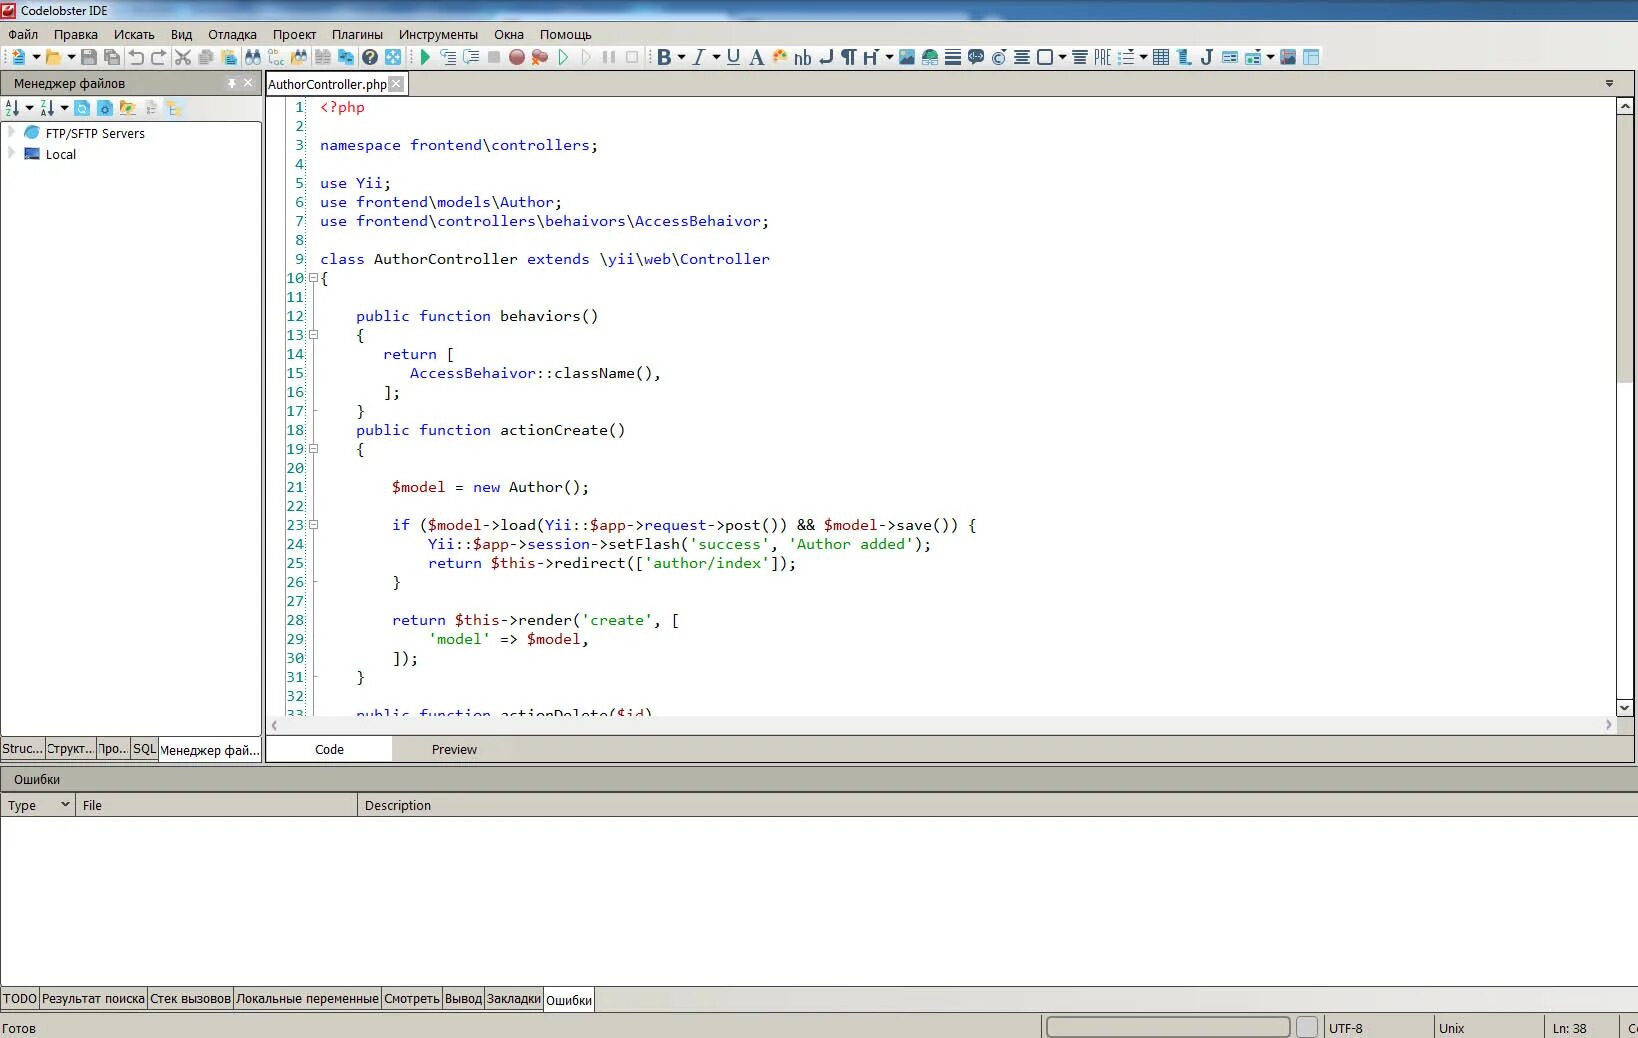Select FTP/SFTP Servers in file tree
The image size is (1638, 1038).
(x=95, y=133)
